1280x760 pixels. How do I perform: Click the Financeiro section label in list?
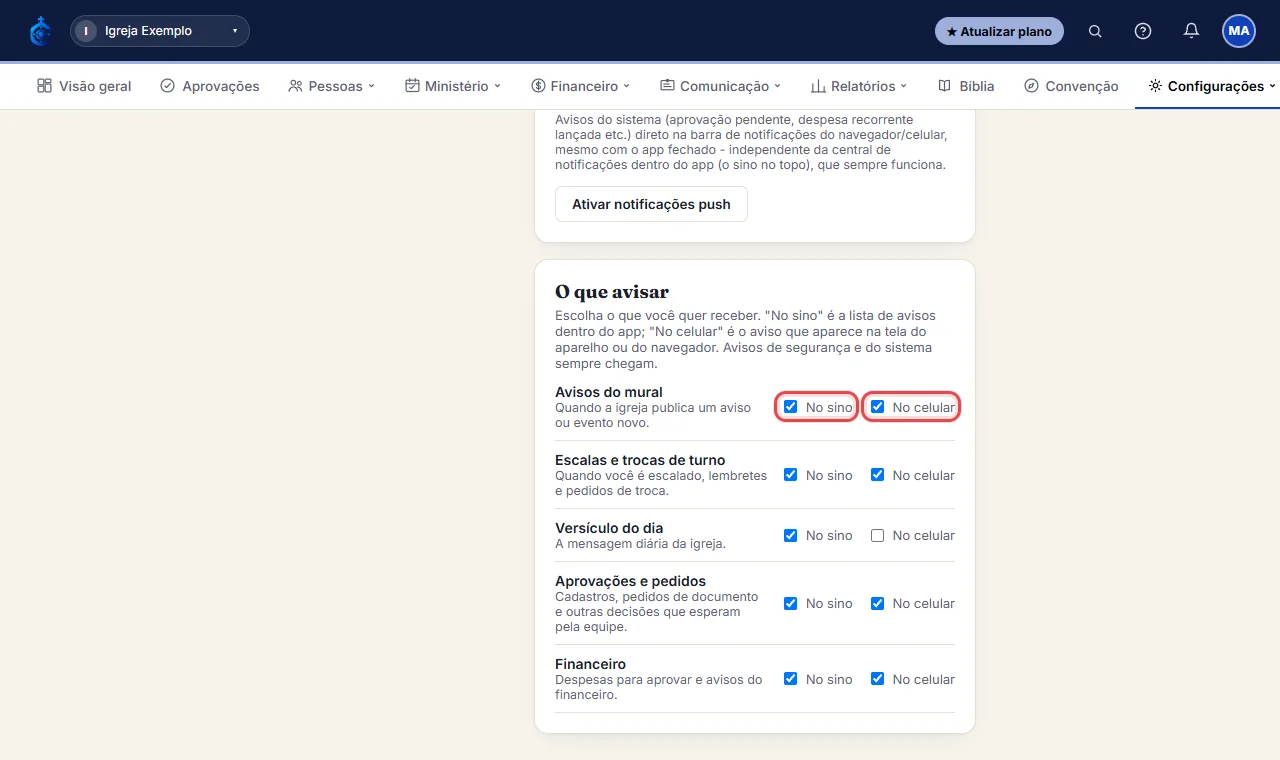click(x=590, y=664)
